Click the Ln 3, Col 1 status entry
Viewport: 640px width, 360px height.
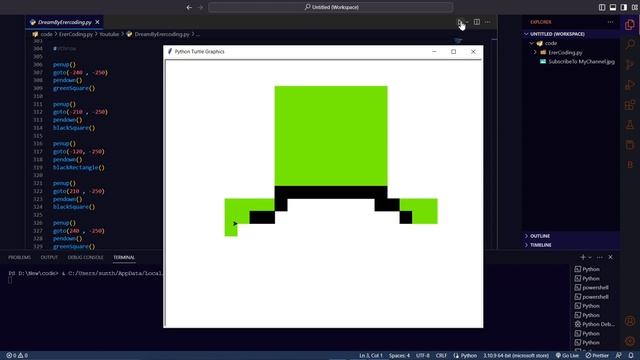click(371, 356)
